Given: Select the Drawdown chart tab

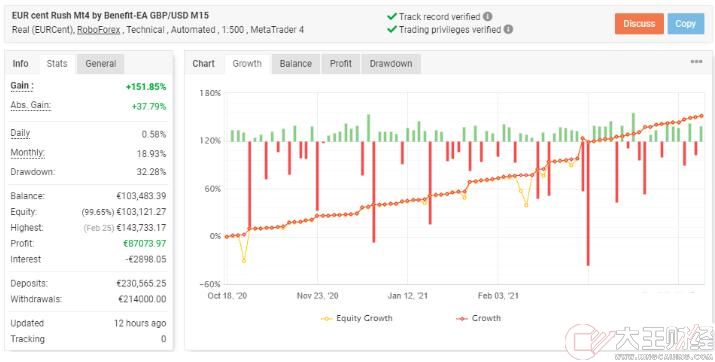Looking at the screenshot, I should click(391, 63).
